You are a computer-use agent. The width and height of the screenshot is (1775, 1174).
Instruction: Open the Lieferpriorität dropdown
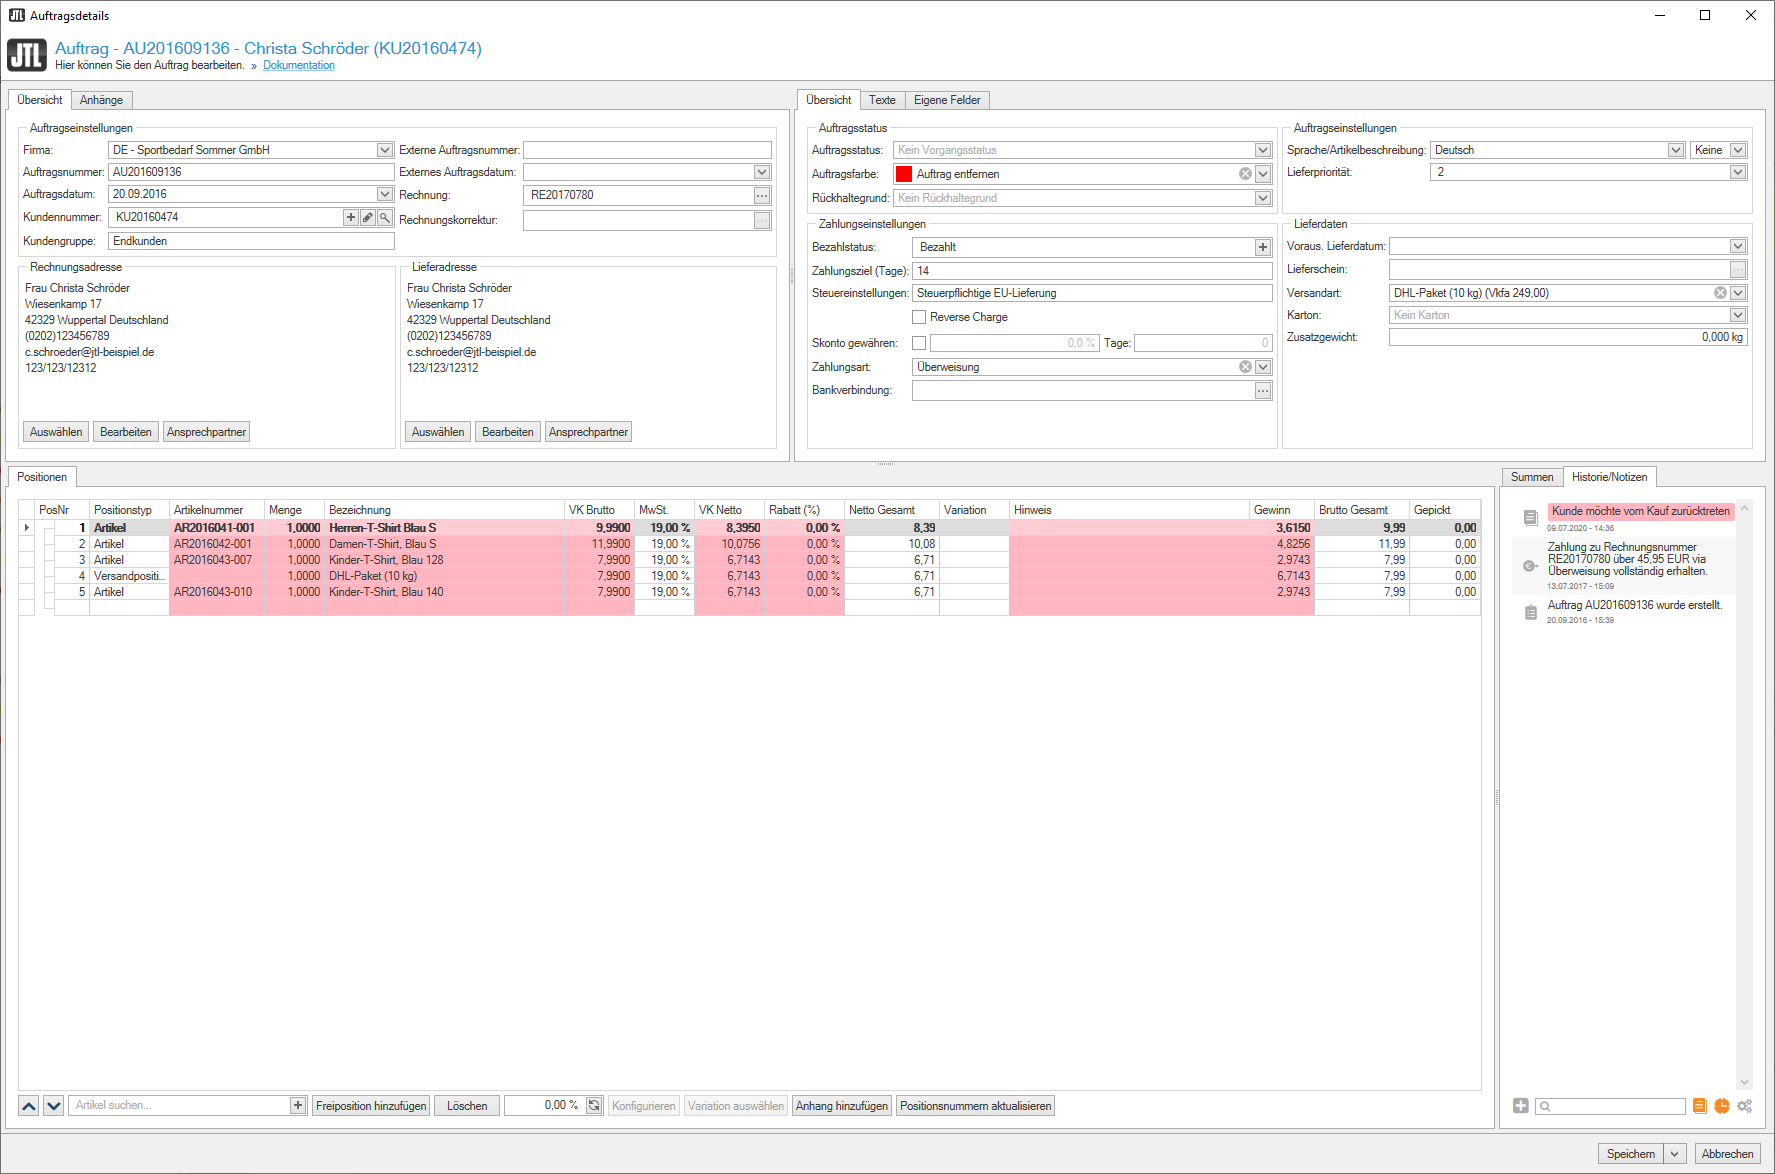pos(1738,172)
